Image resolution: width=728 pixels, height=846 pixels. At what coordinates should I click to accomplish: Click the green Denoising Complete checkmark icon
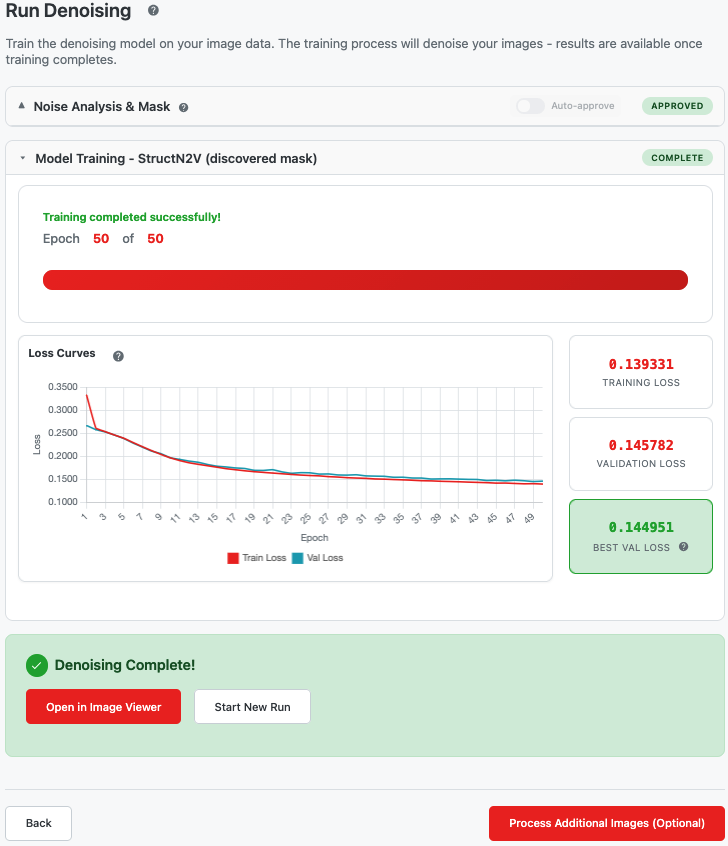tap(37, 665)
